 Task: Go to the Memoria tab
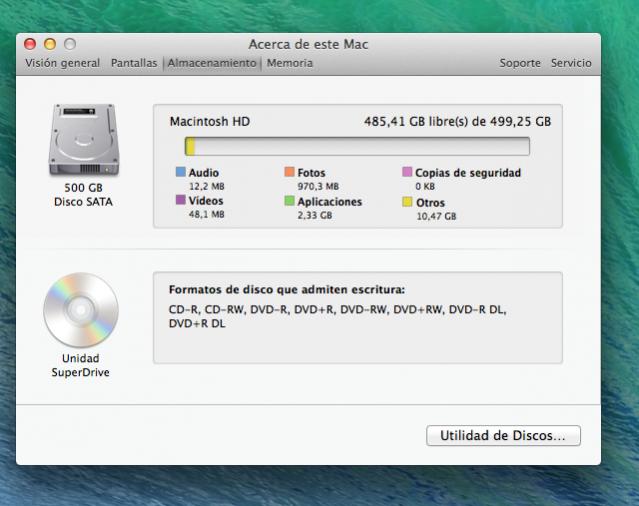pos(290,63)
